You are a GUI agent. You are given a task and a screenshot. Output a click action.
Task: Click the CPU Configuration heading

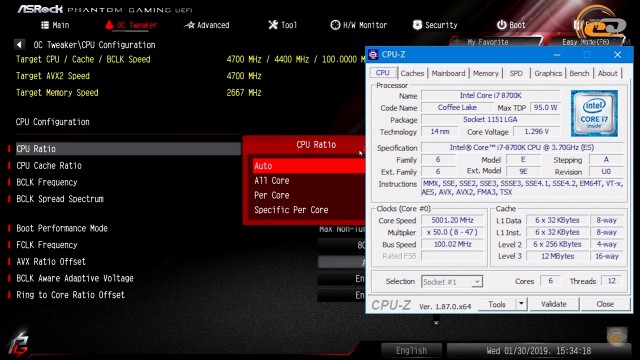53,122
